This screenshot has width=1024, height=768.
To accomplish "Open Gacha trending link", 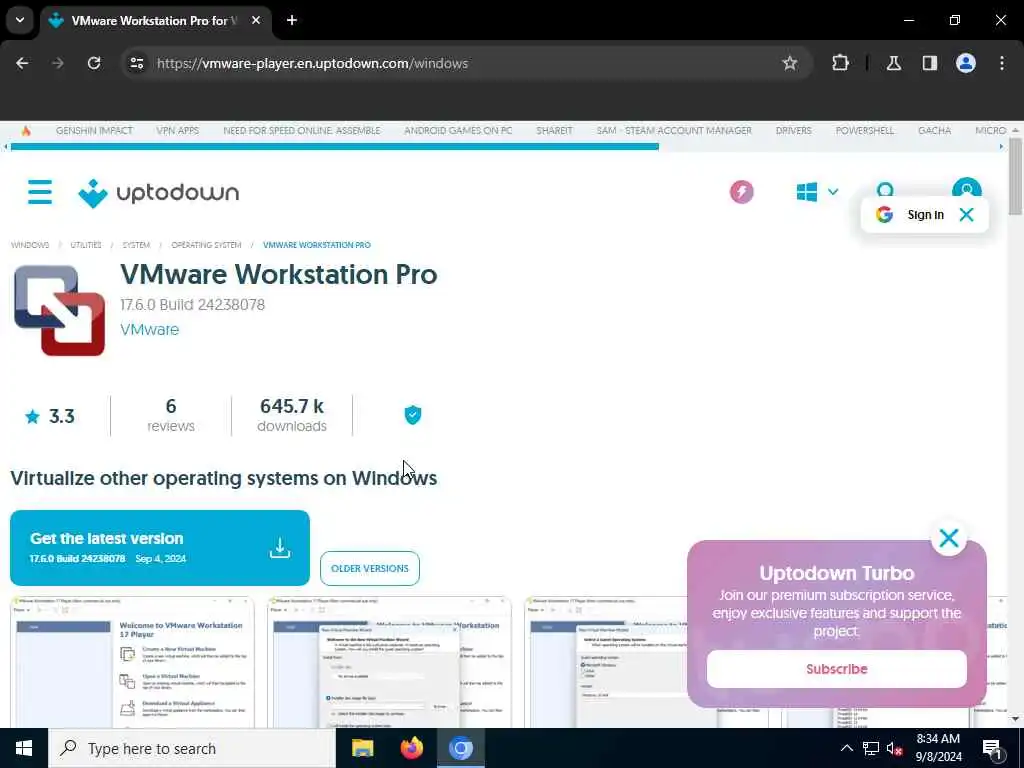I will (935, 131).
